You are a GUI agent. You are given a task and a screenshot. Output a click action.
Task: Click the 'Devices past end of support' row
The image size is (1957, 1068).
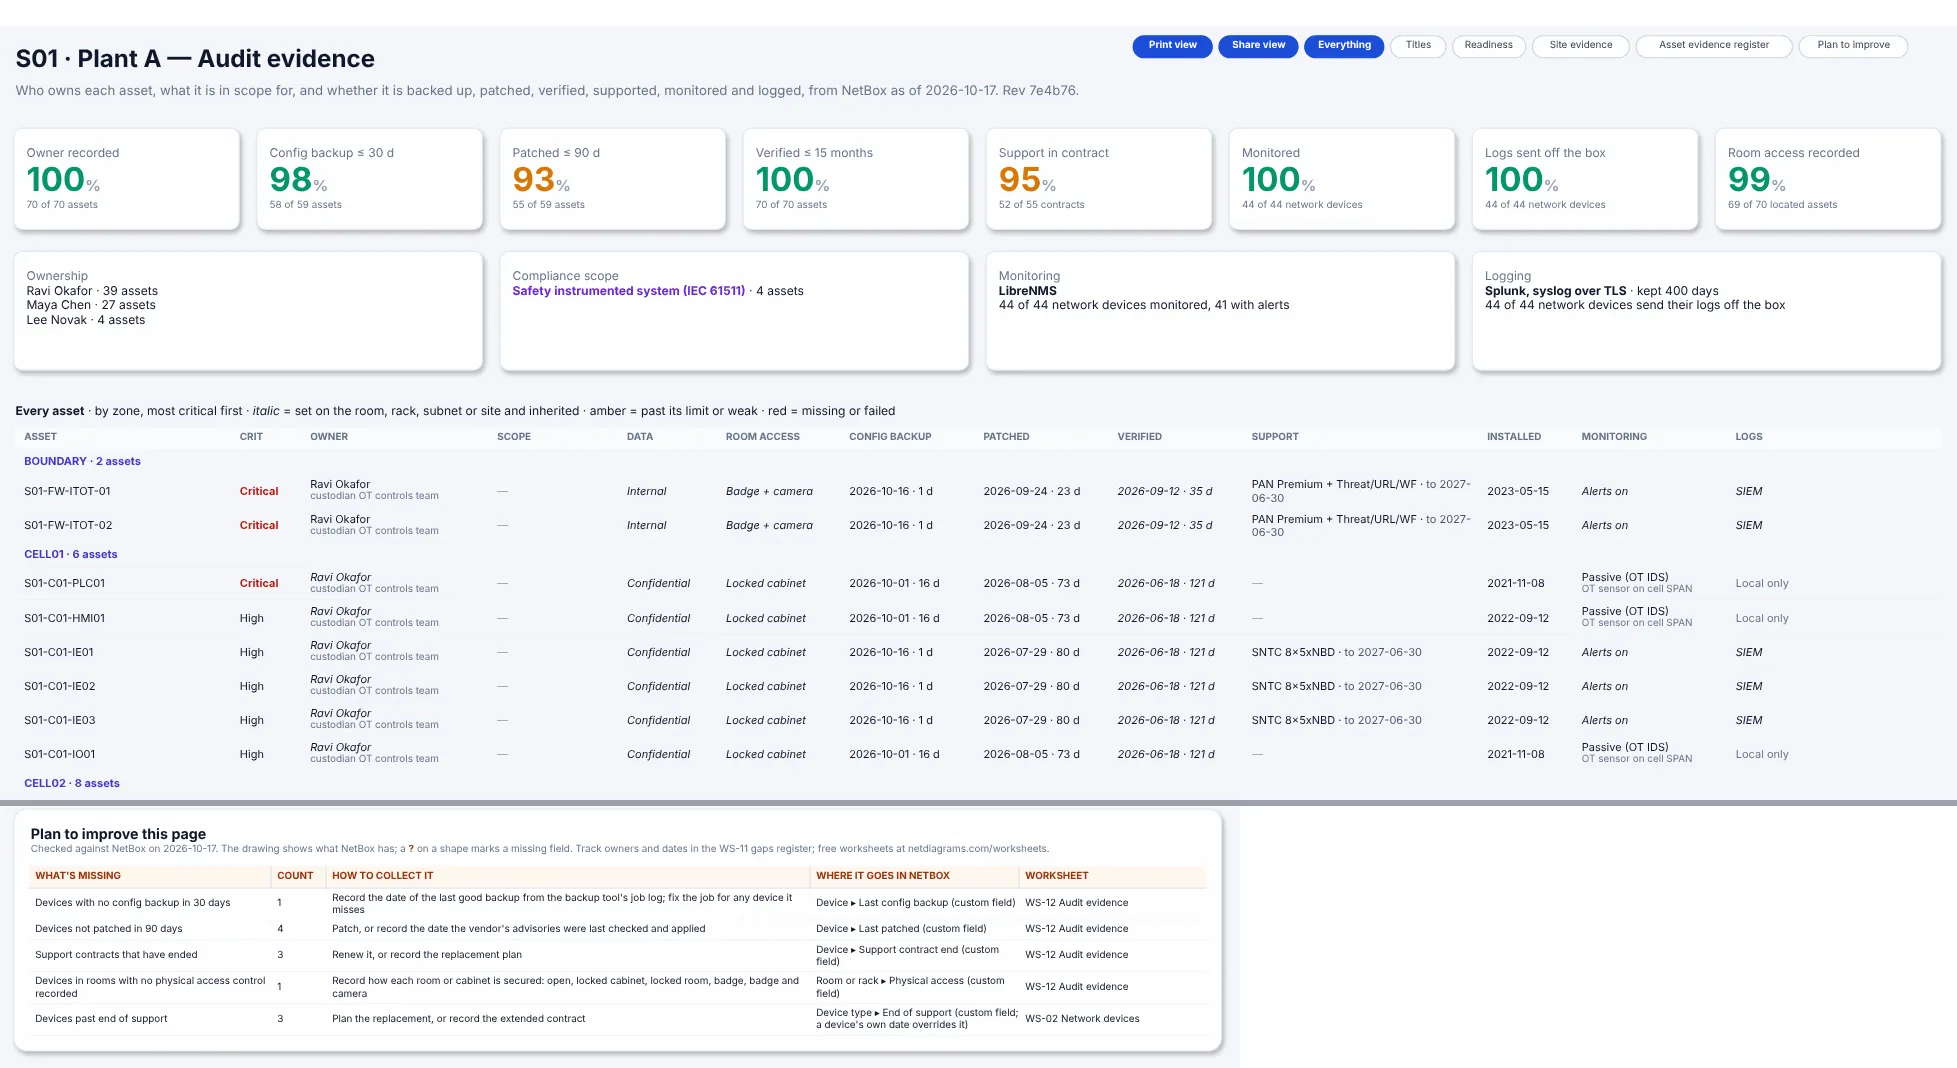click(x=618, y=1019)
